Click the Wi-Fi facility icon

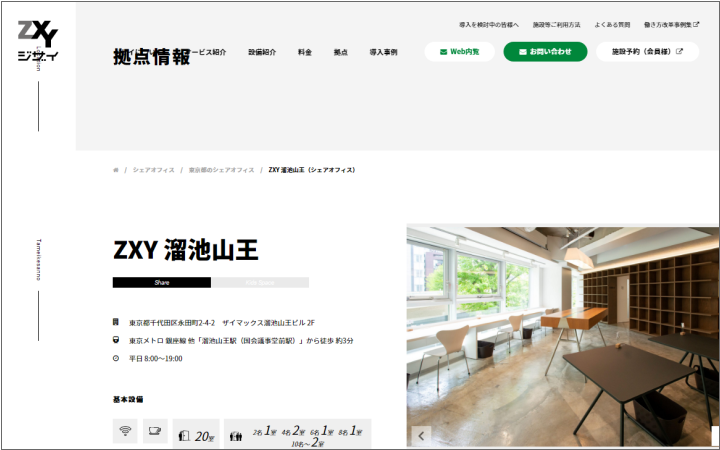[125, 431]
